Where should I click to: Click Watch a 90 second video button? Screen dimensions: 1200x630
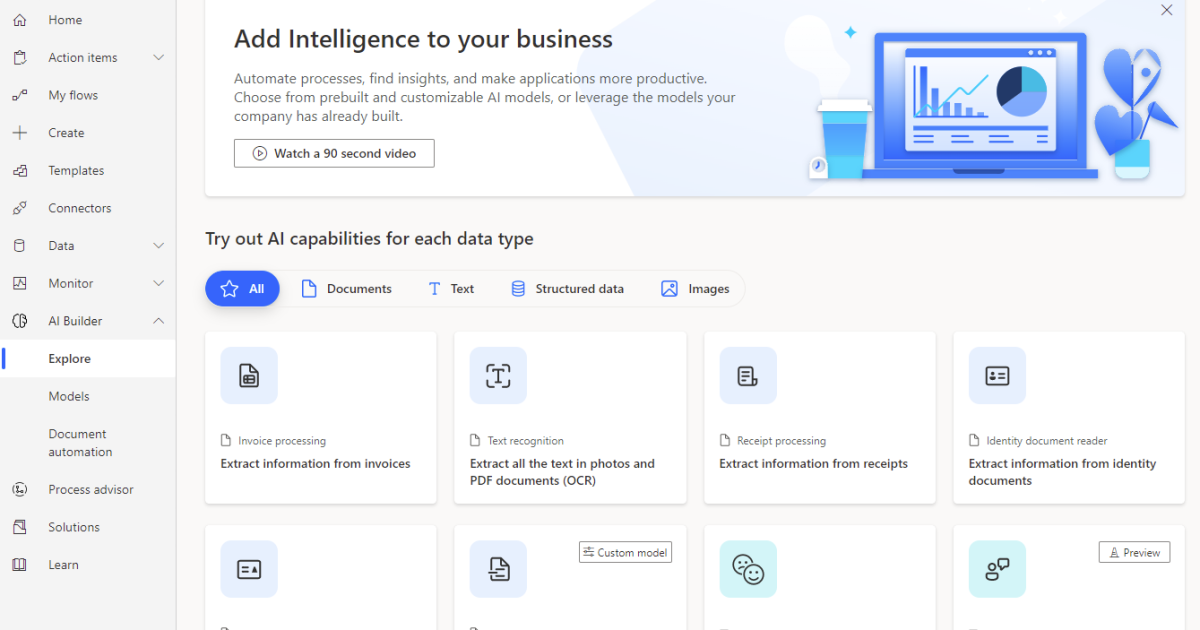click(x=334, y=153)
